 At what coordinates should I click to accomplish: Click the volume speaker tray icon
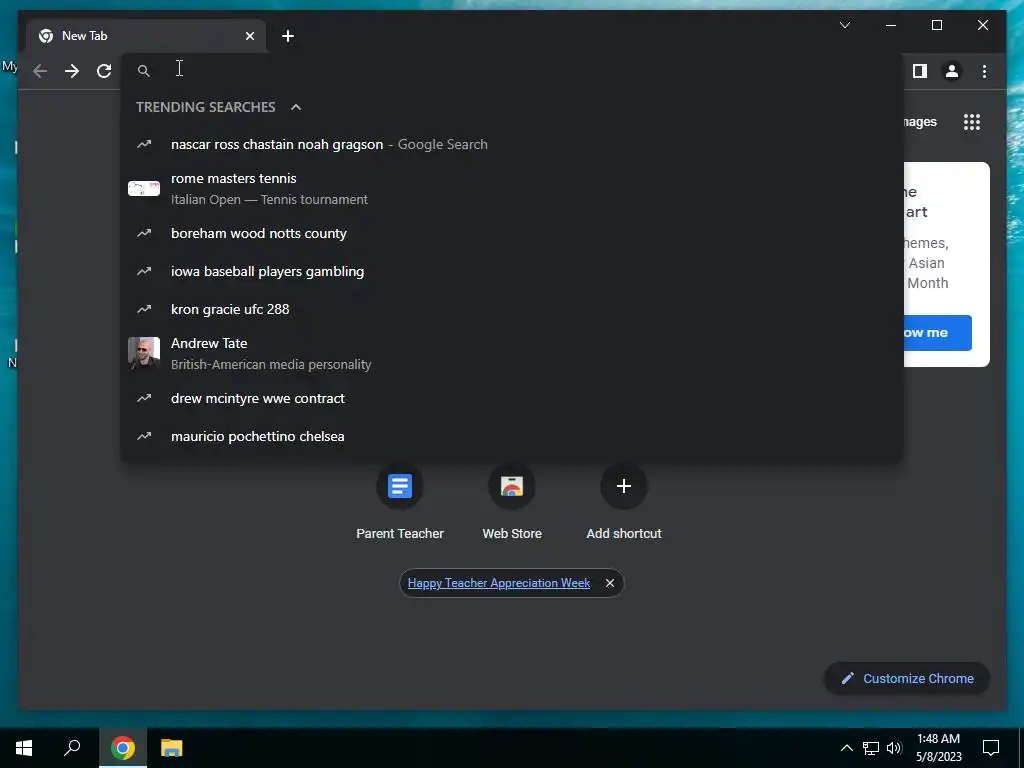894,748
